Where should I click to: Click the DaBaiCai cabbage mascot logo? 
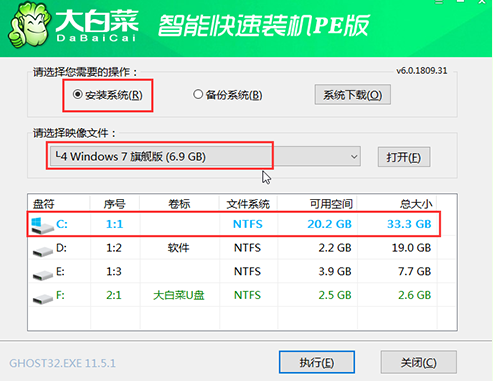(x=29, y=25)
